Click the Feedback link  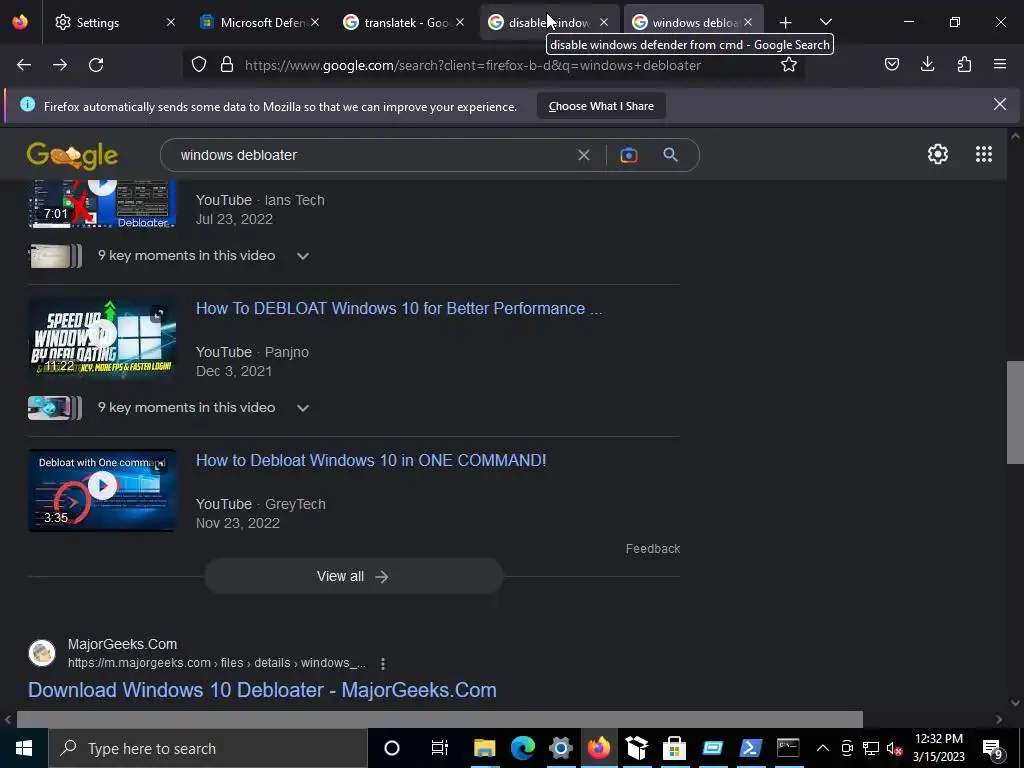click(652, 549)
